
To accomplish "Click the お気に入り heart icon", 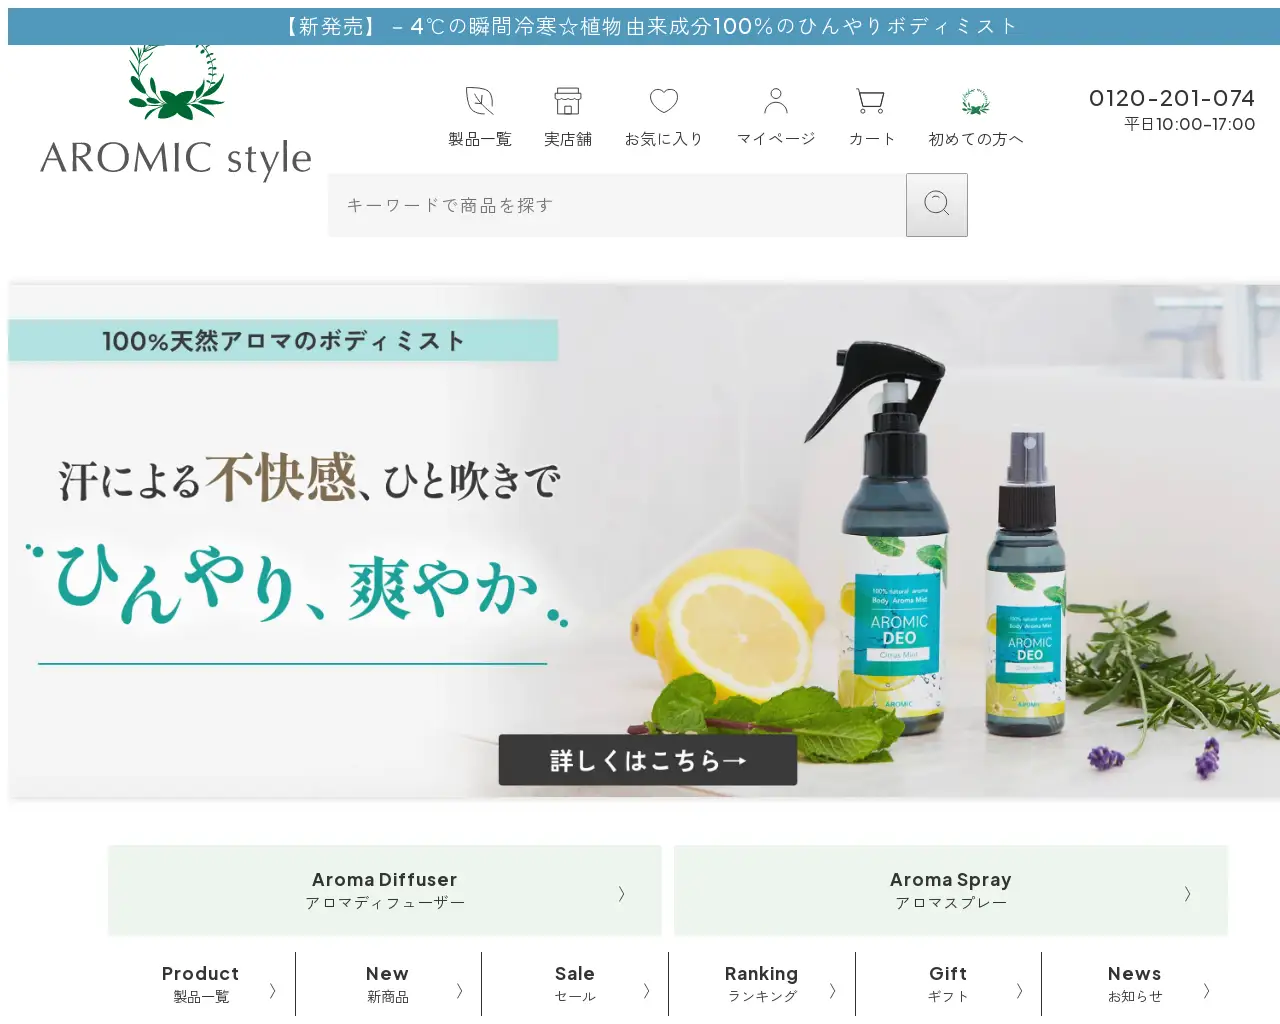I will click(663, 100).
